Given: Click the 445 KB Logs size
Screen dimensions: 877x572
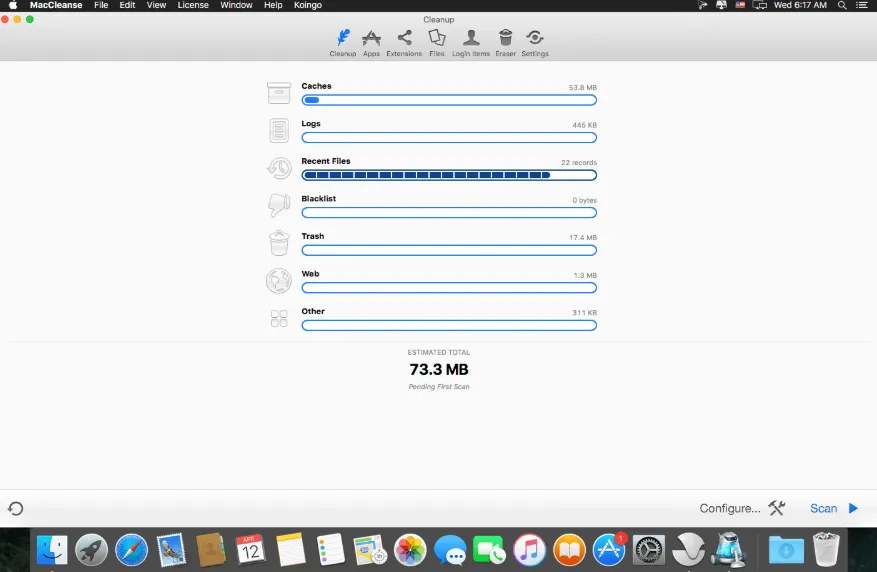Looking at the screenshot, I should point(584,125).
